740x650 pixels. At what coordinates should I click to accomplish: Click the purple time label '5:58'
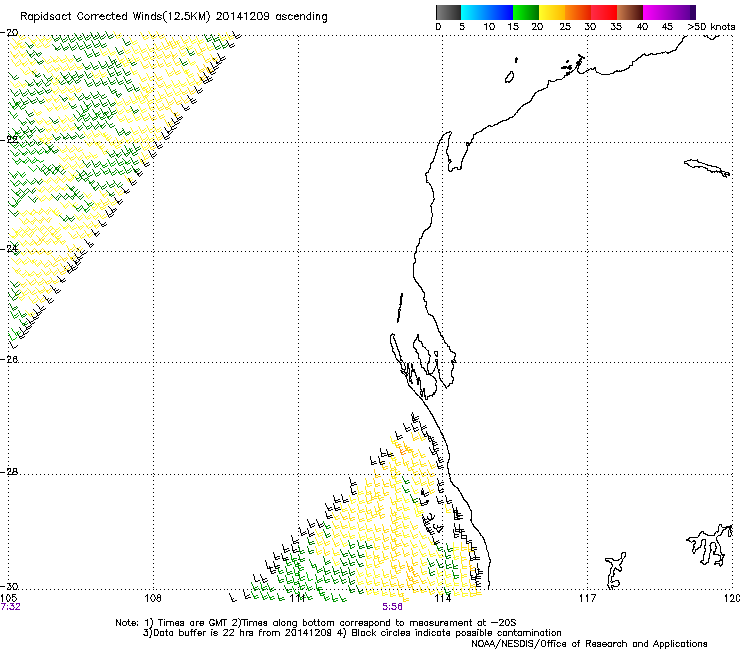tap(392, 607)
